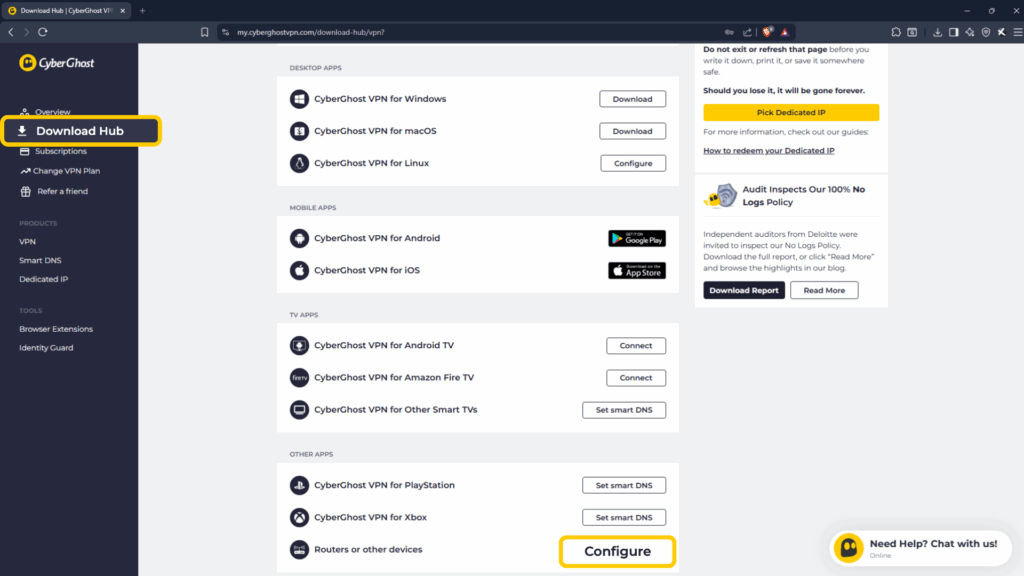Click the bookmark icon in address bar

pyautogui.click(x=204, y=32)
